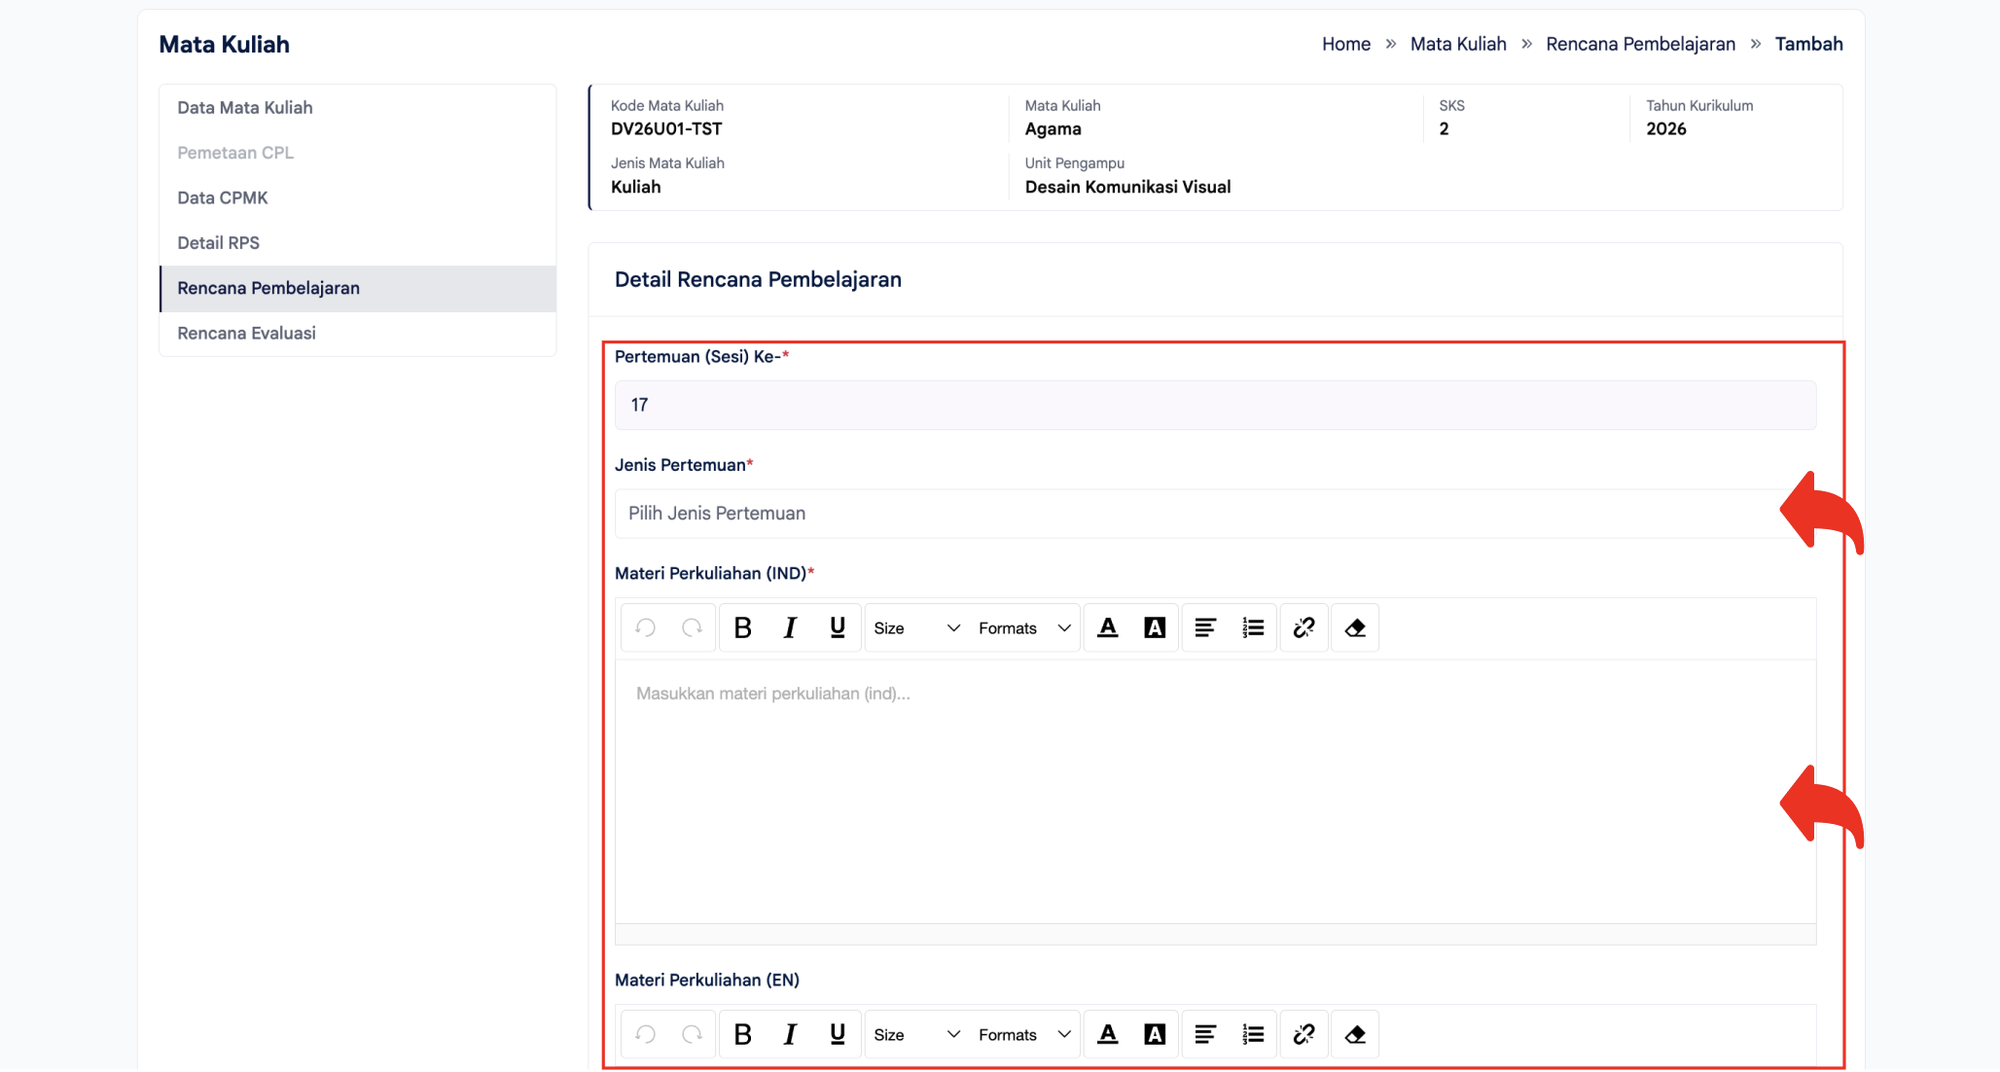Click numbered list icon in EN editor

1253,1034
